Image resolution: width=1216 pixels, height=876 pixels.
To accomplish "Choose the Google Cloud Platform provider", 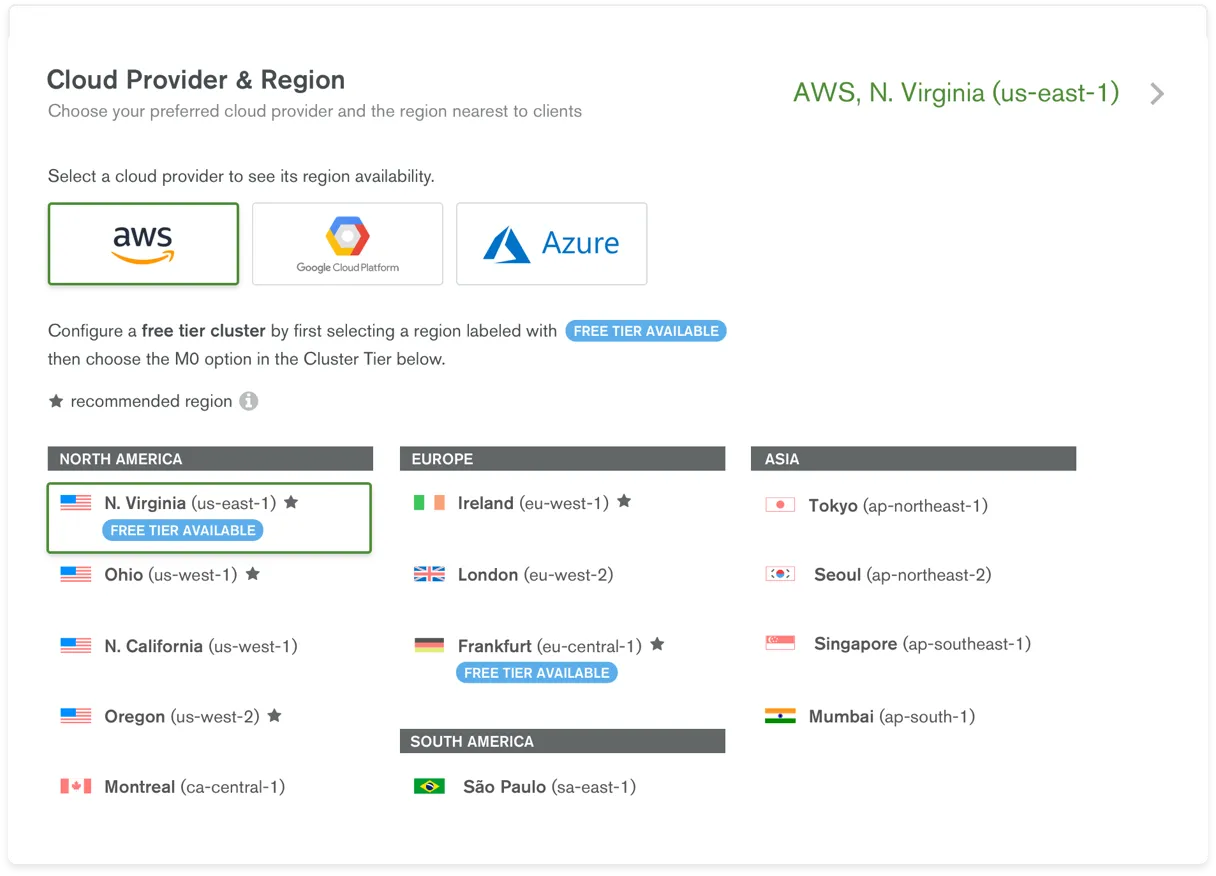I will coord(347,243).
